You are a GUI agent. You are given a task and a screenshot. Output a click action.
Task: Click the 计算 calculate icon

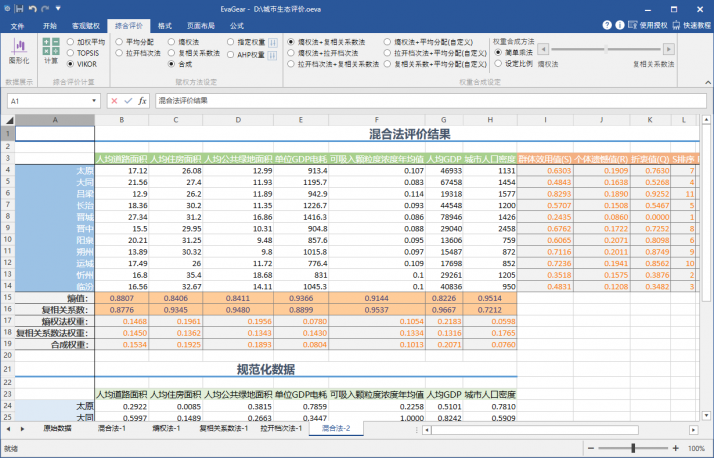point(51,51)
